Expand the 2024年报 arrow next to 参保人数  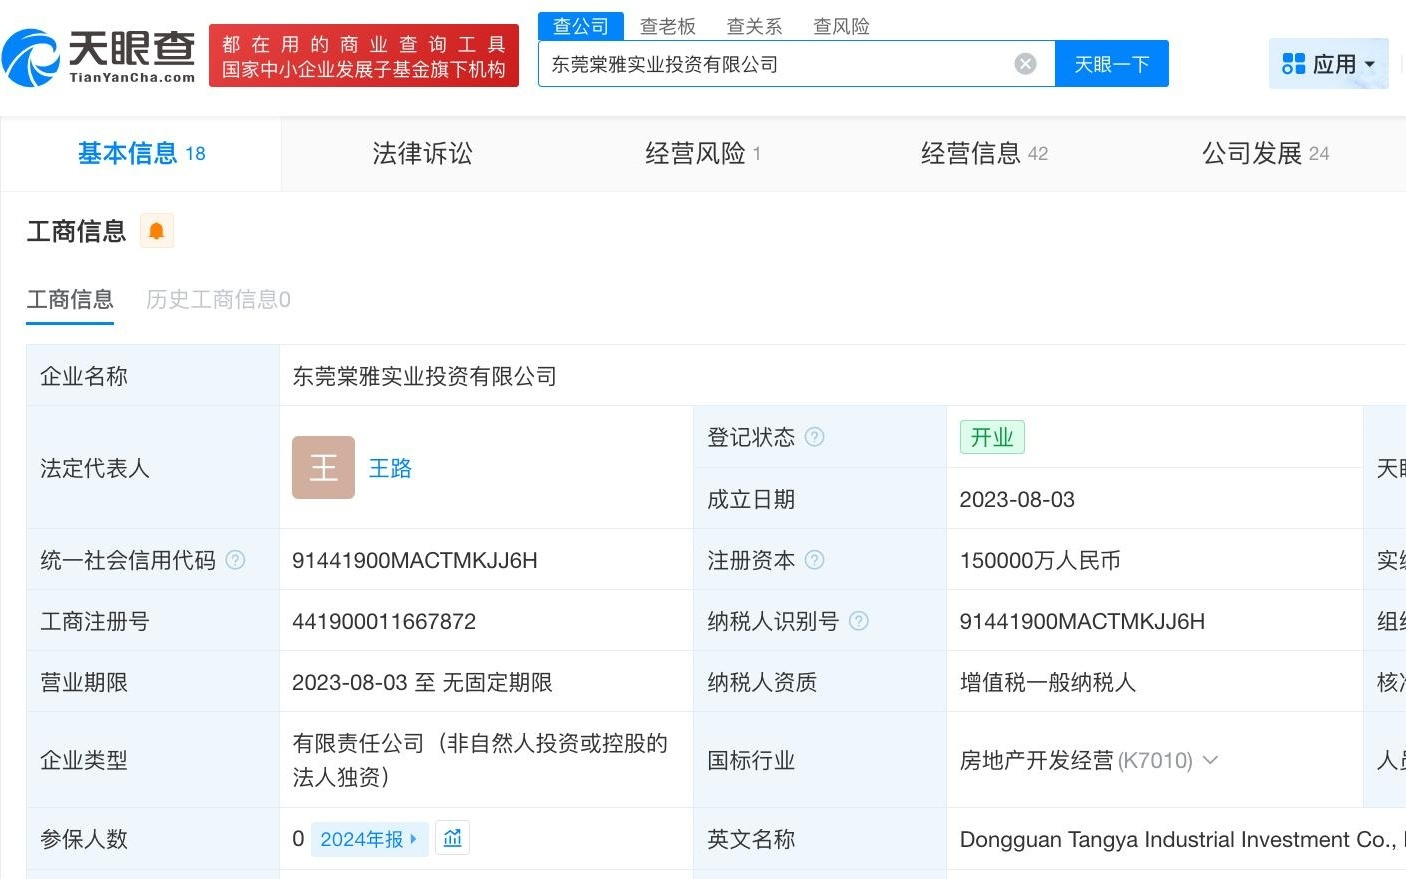pos(414,839)
